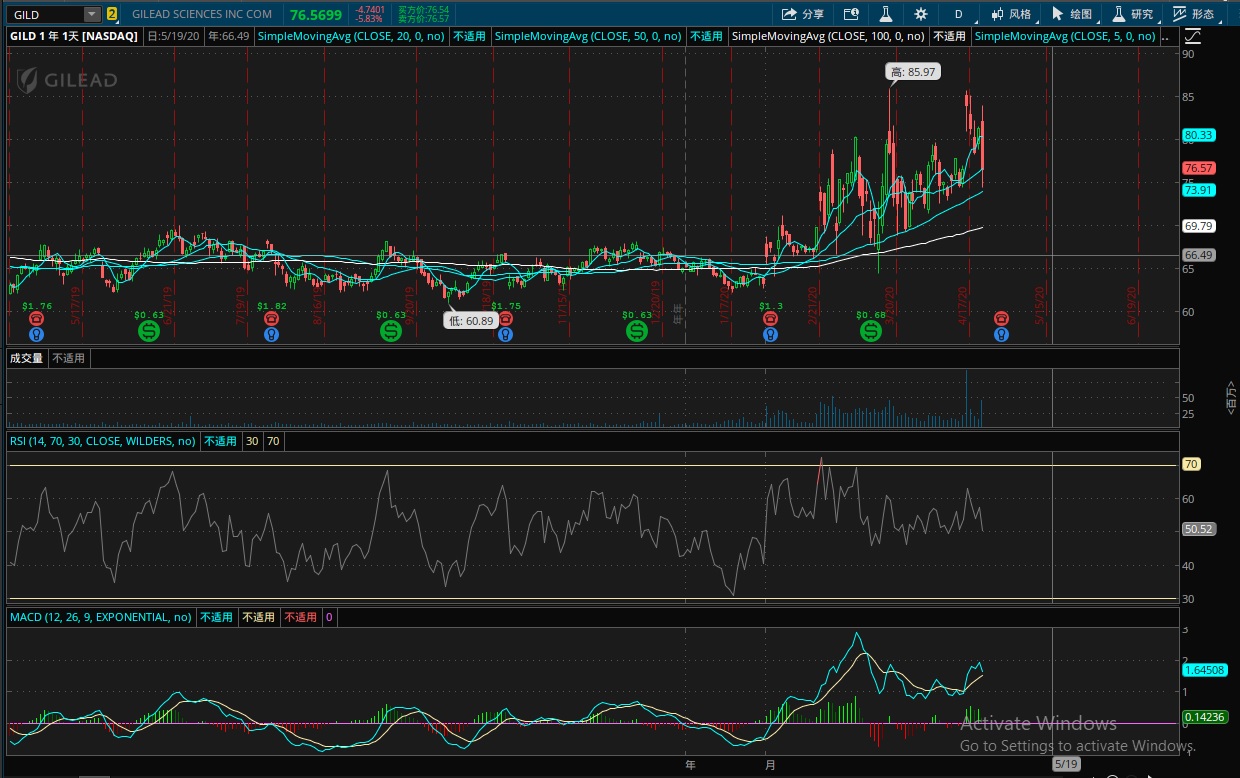Image resolution: width=1240 pixels, height=778 pixels.
Task: Click the lightbulb icon after 4/17/20
Action: 1001,334
